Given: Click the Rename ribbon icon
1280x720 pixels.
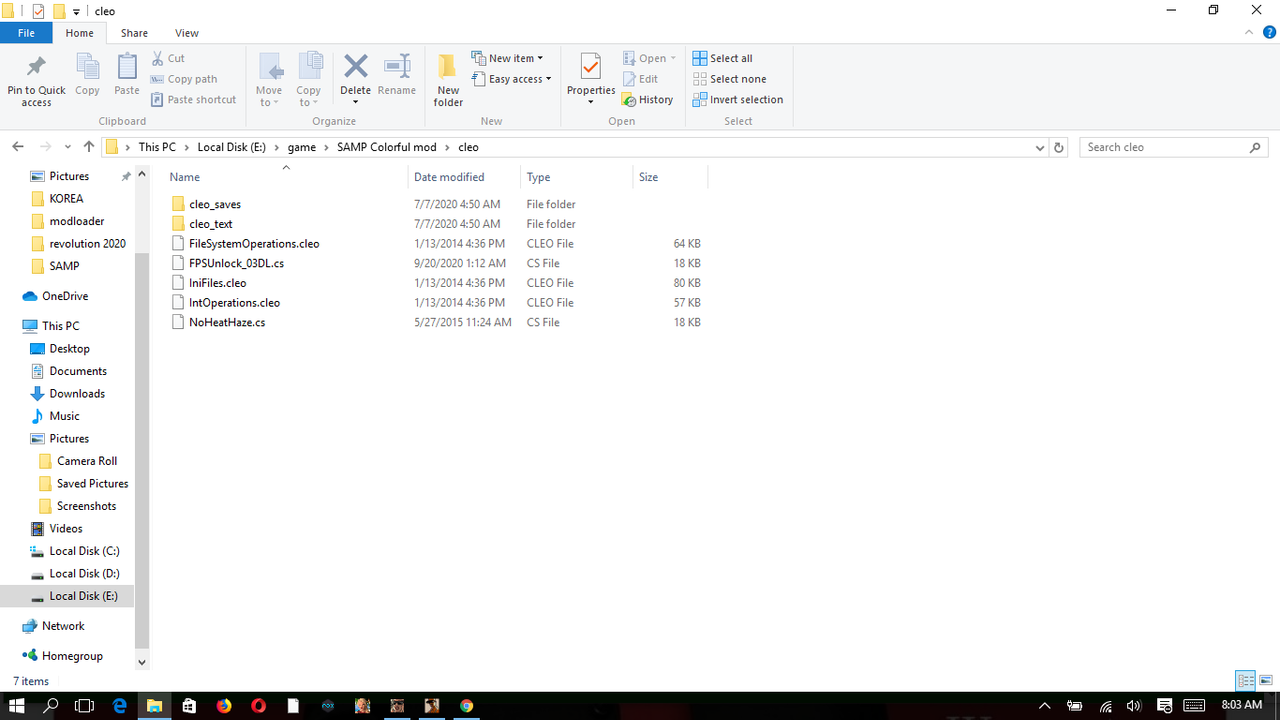Looking at the screenshot, I should tap(397, 76).
